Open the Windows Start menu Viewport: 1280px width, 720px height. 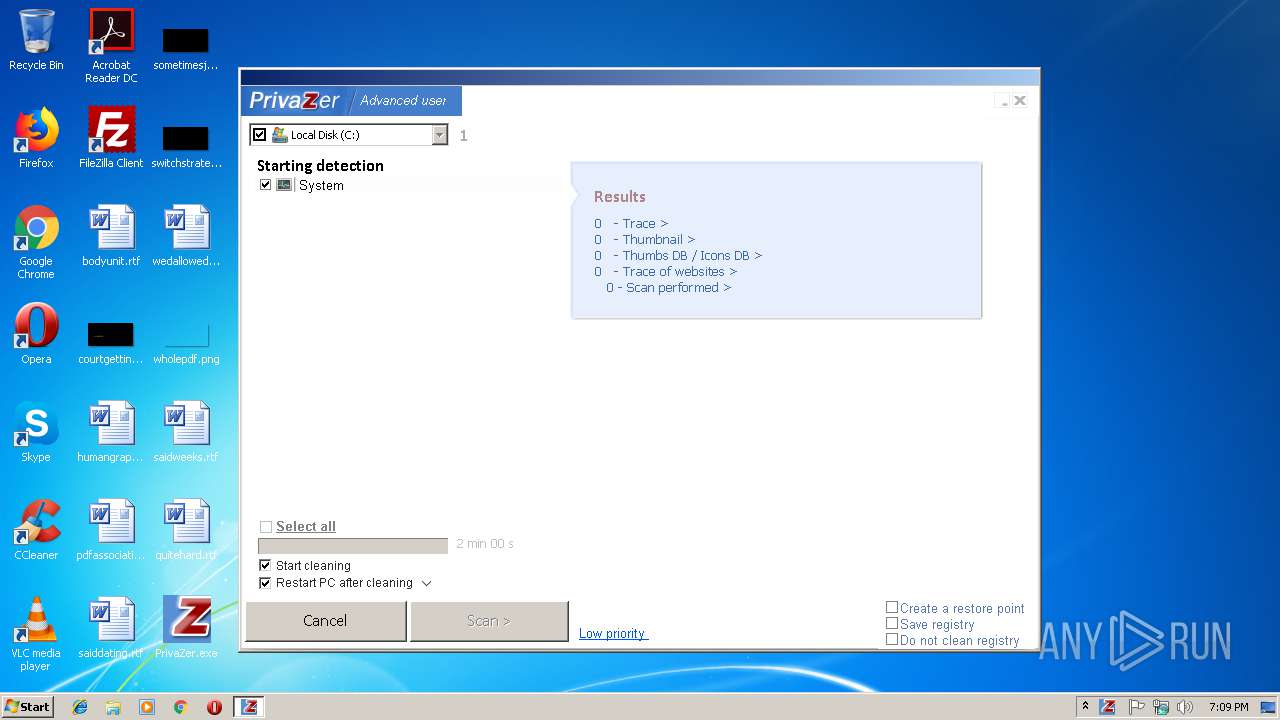[x=28, y=707]
